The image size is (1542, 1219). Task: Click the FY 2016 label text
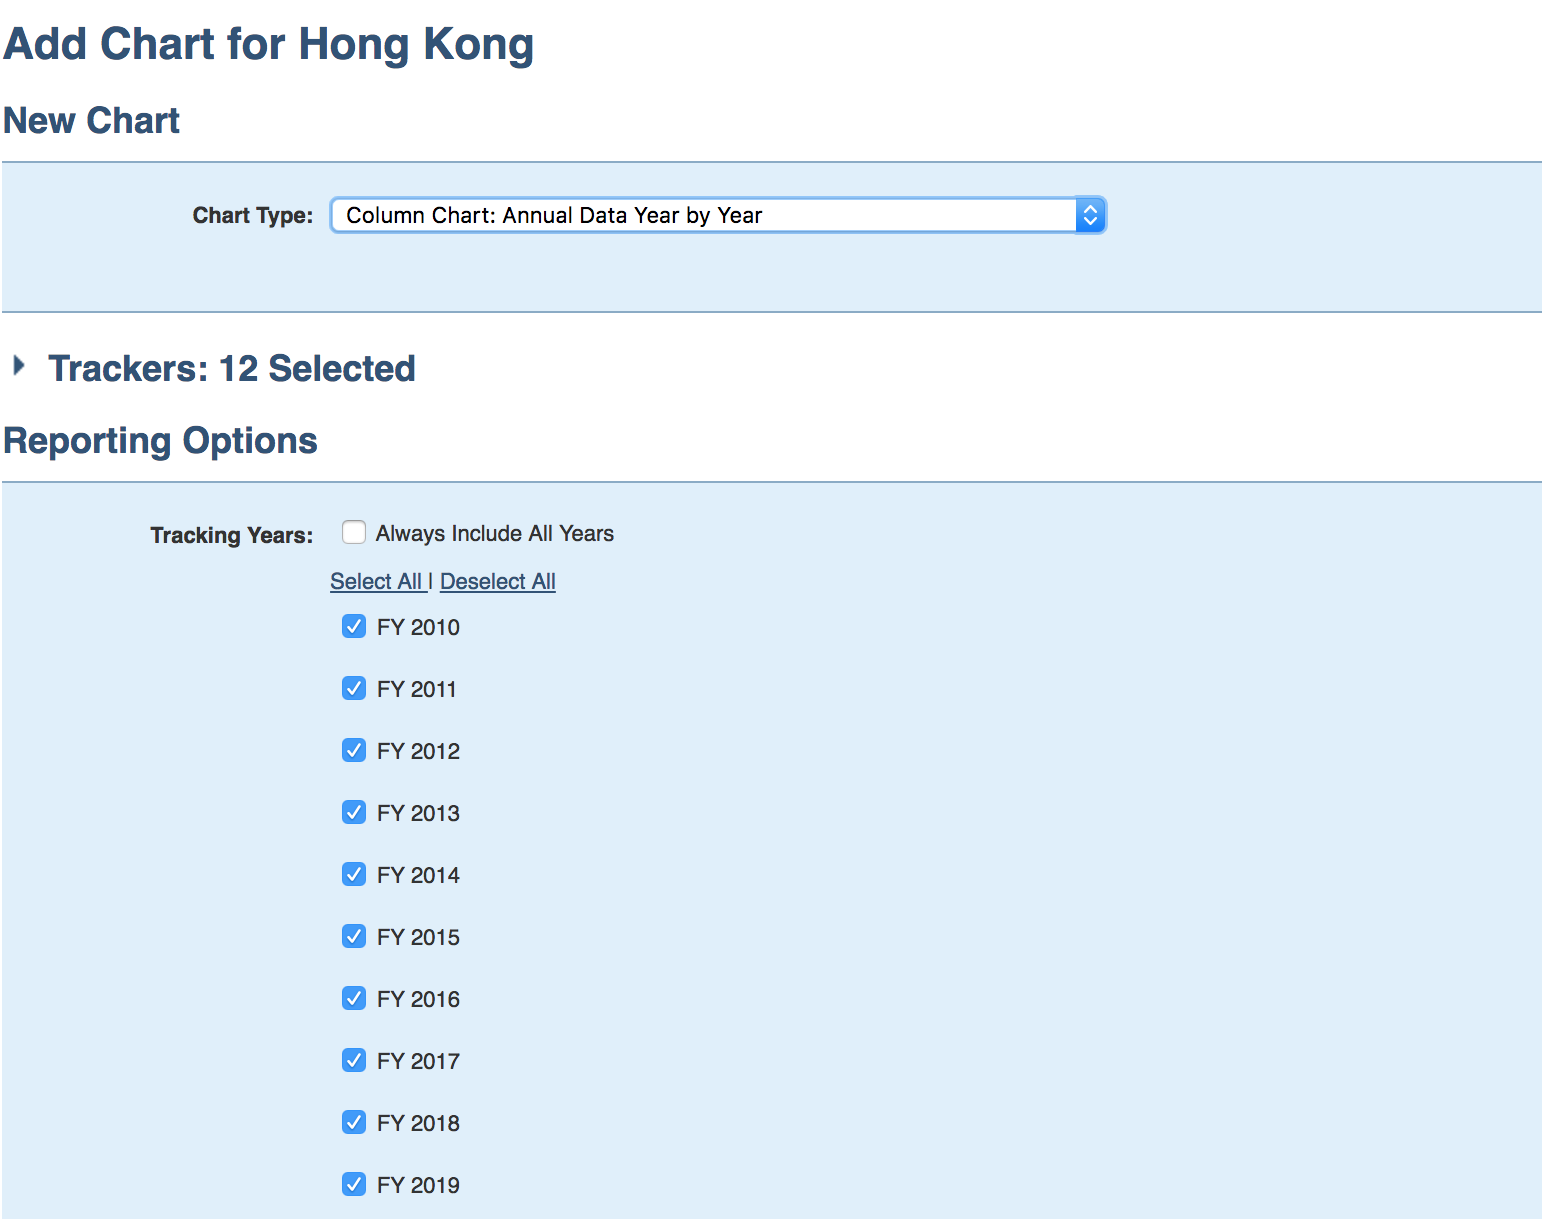point(418,1000)
